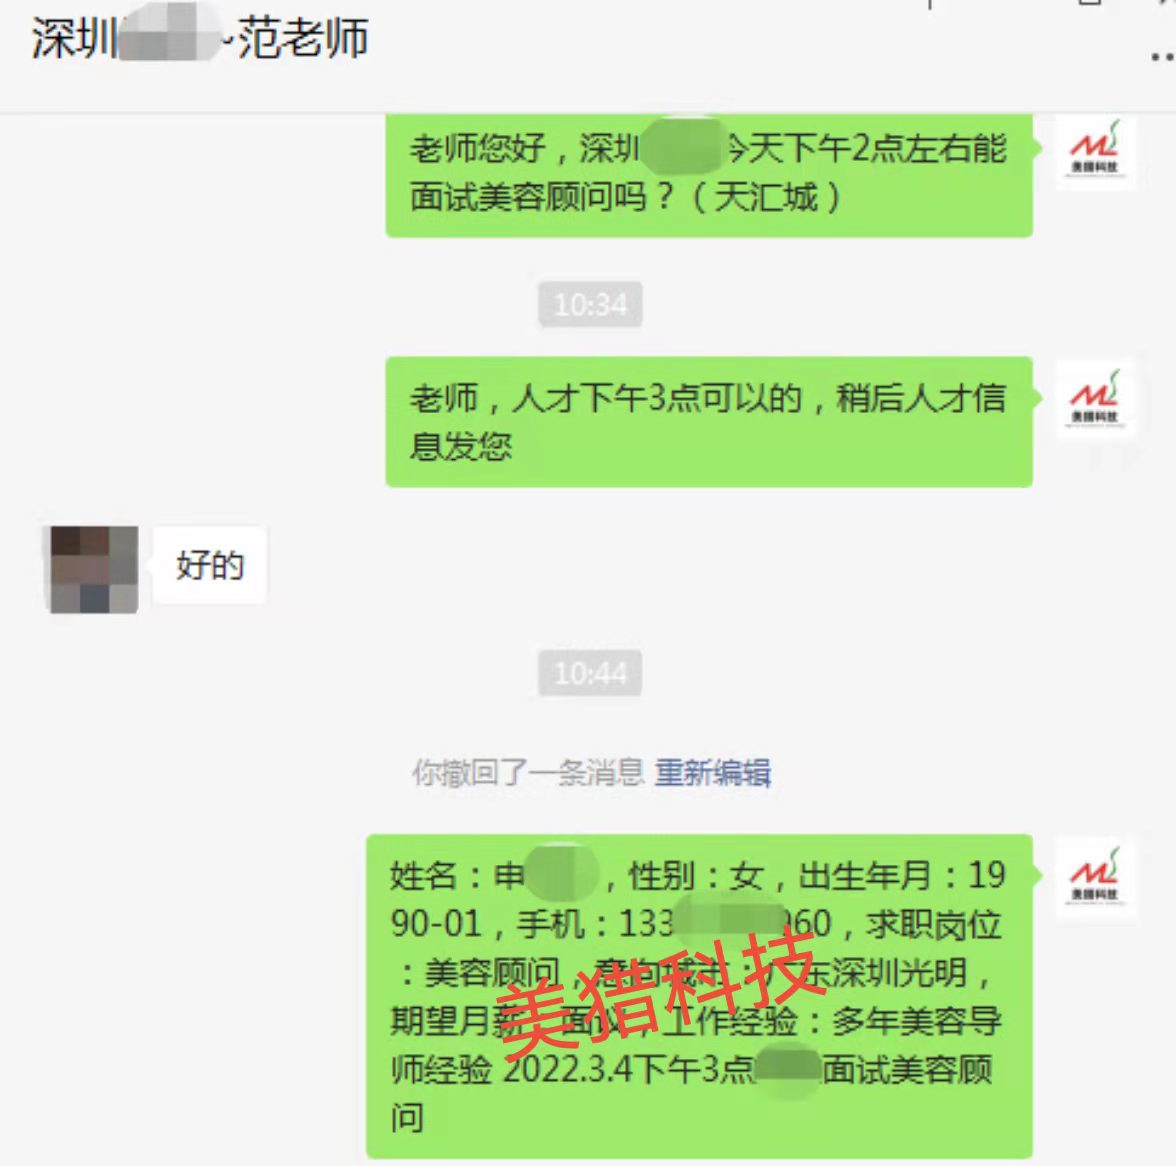This screenshot has width=1176, height=1166.
Task: Click the chat title ending in 范老师
Action: [200, 37]
